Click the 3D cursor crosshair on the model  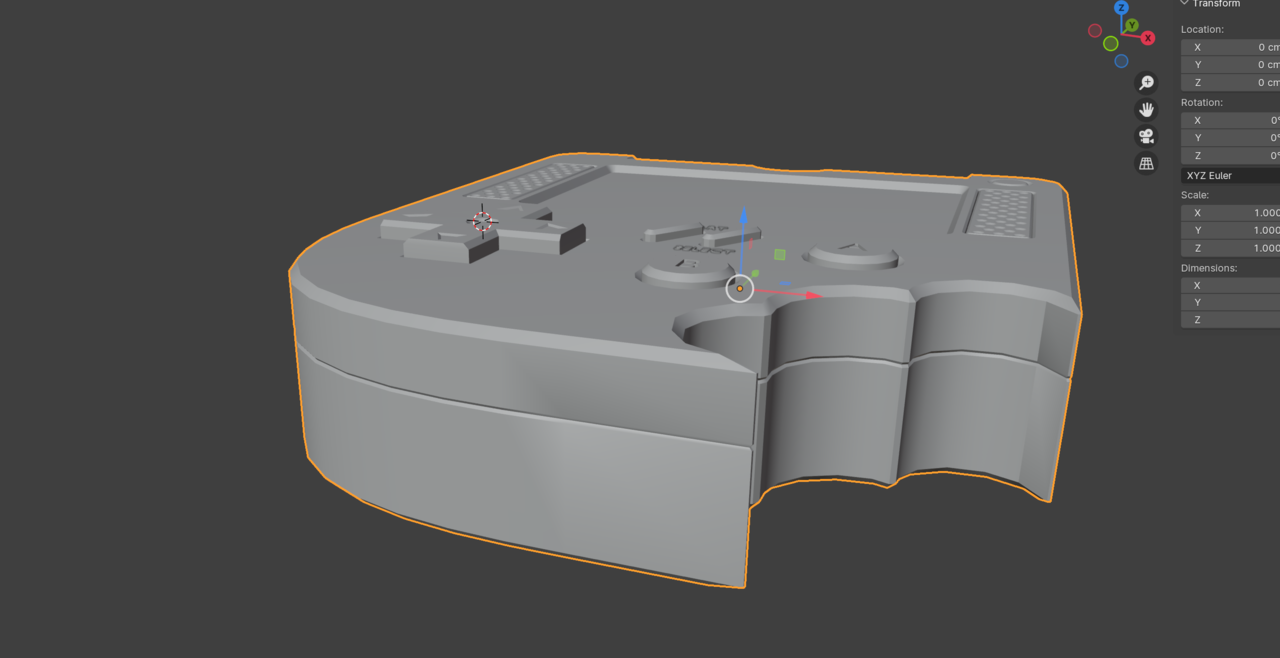(x=482, y=221)
